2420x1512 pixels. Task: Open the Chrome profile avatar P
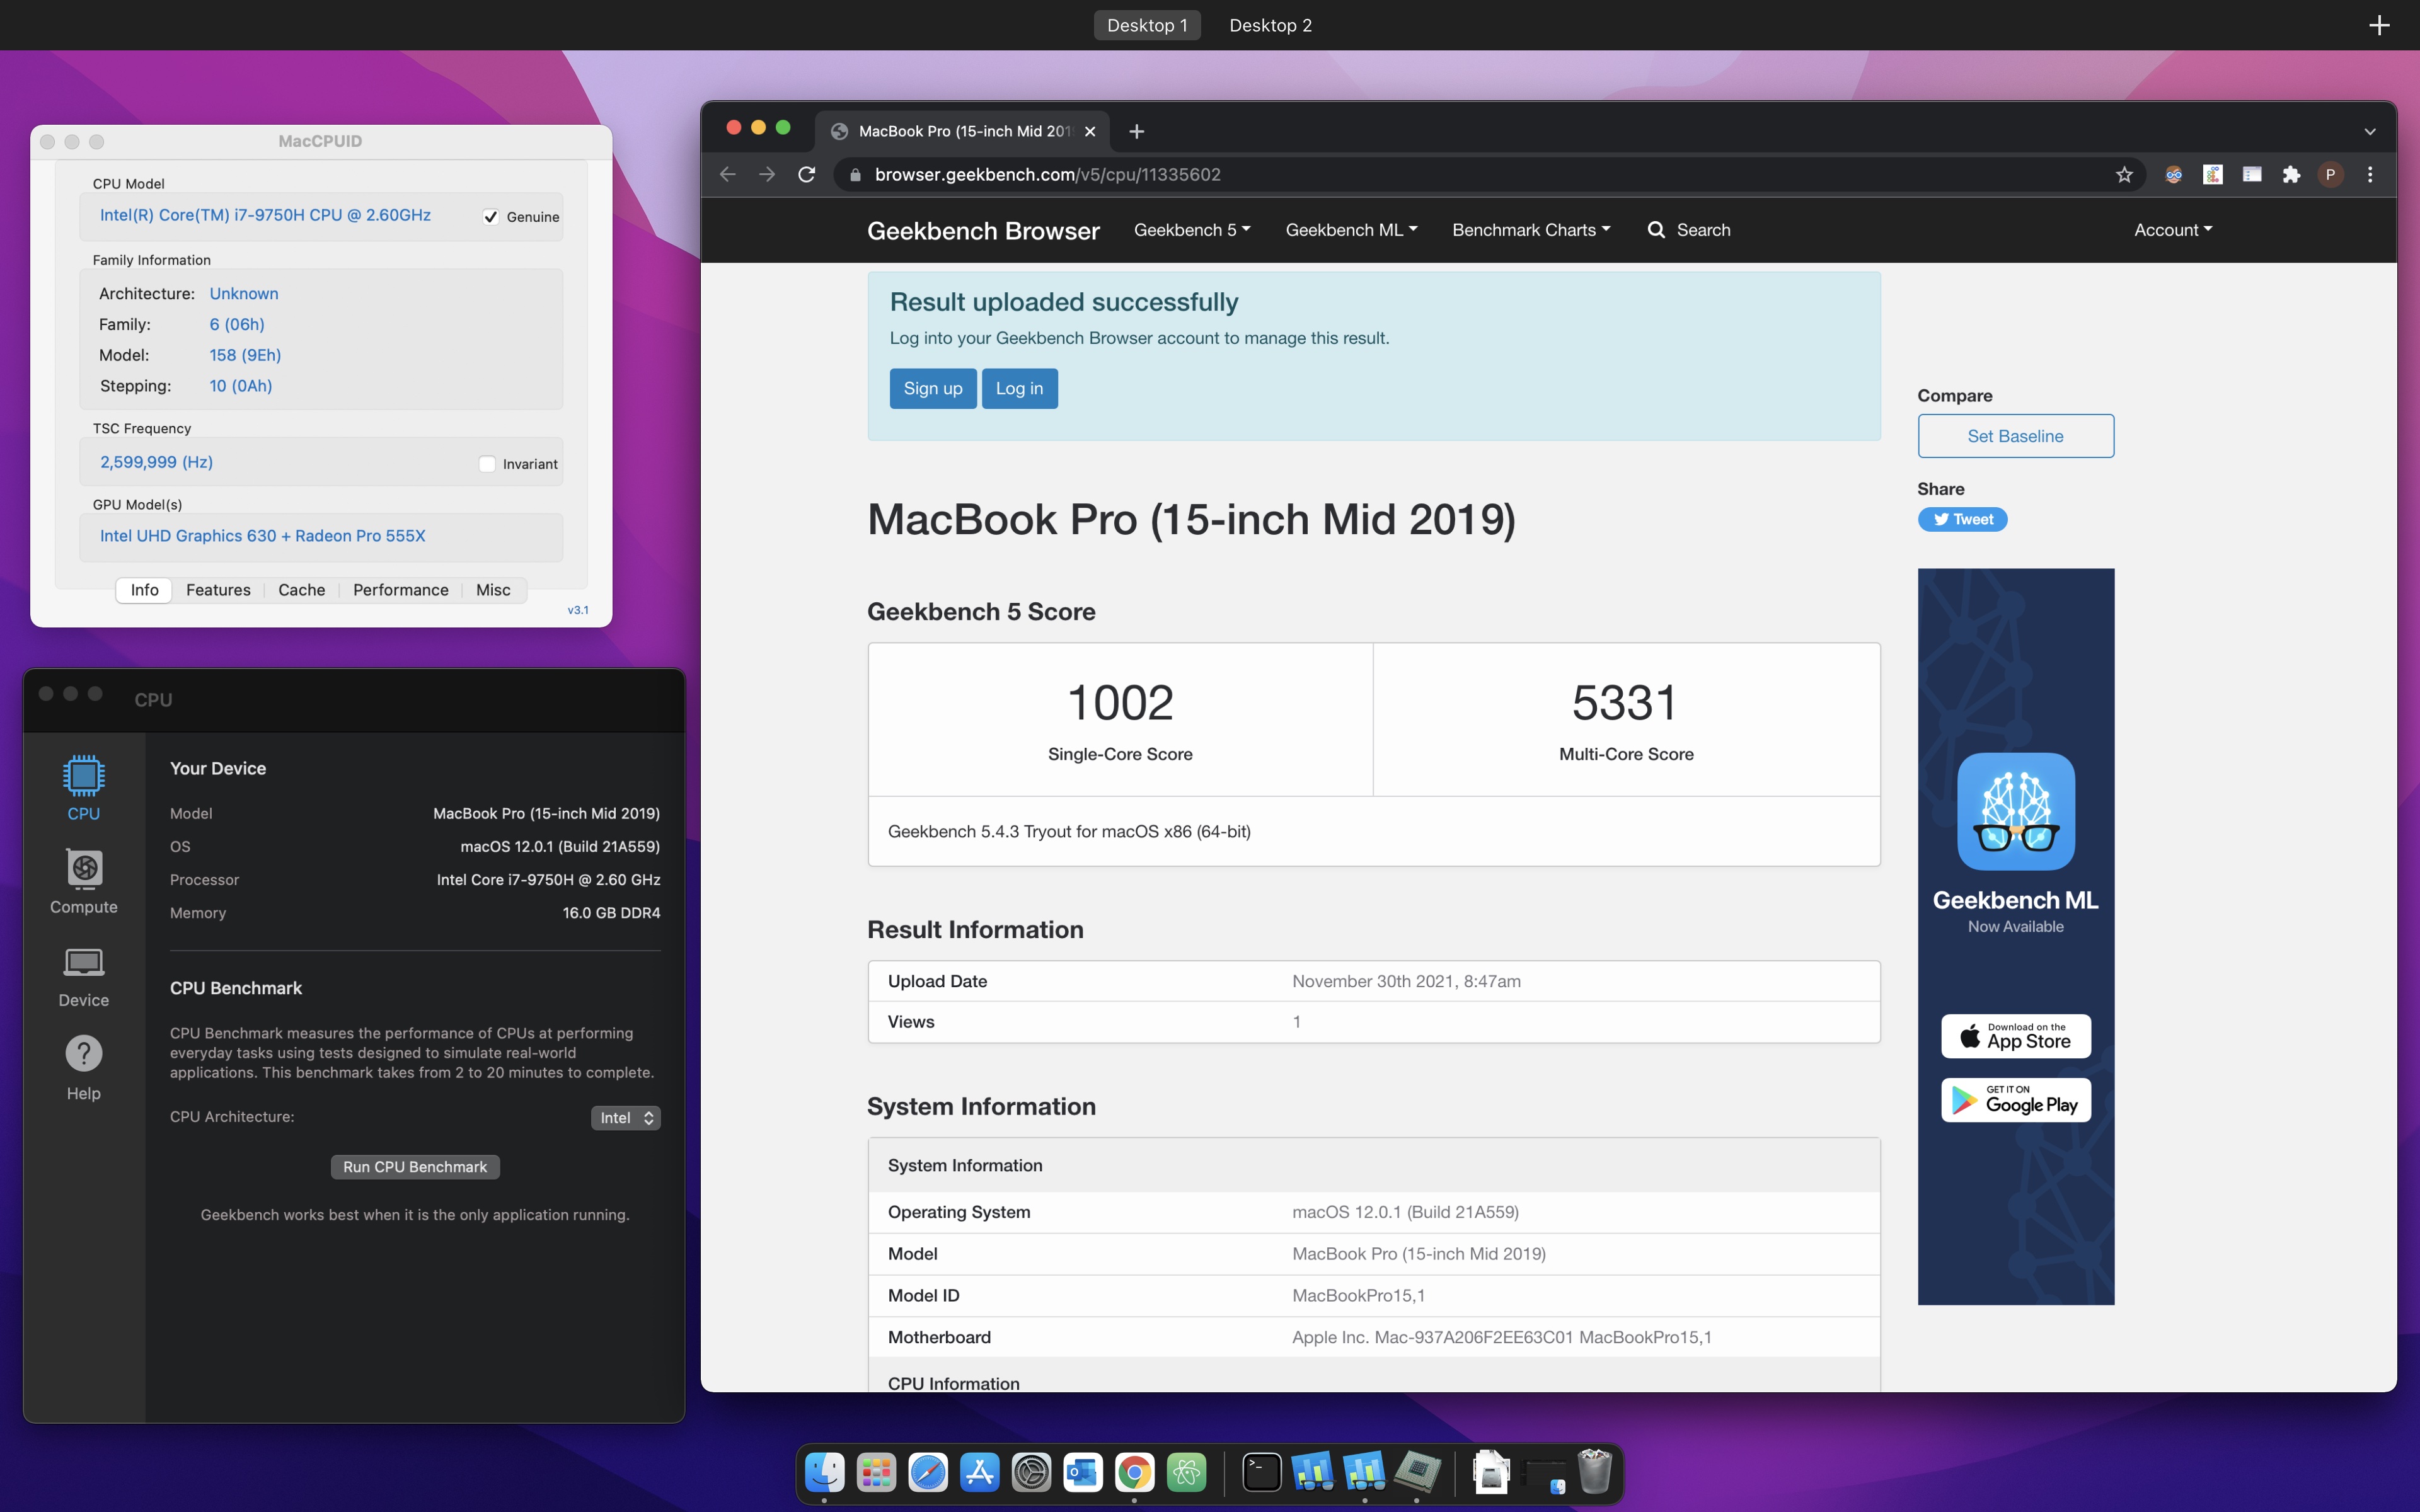[2330, 174]
